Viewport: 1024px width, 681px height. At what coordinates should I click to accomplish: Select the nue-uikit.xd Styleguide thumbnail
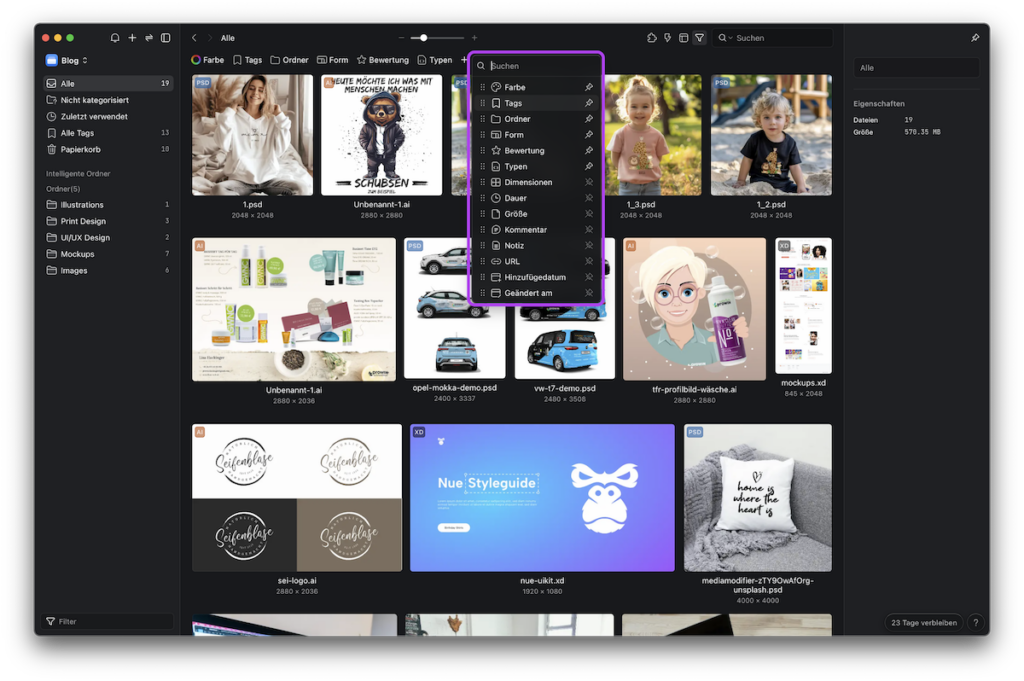[x=542, y=498]
